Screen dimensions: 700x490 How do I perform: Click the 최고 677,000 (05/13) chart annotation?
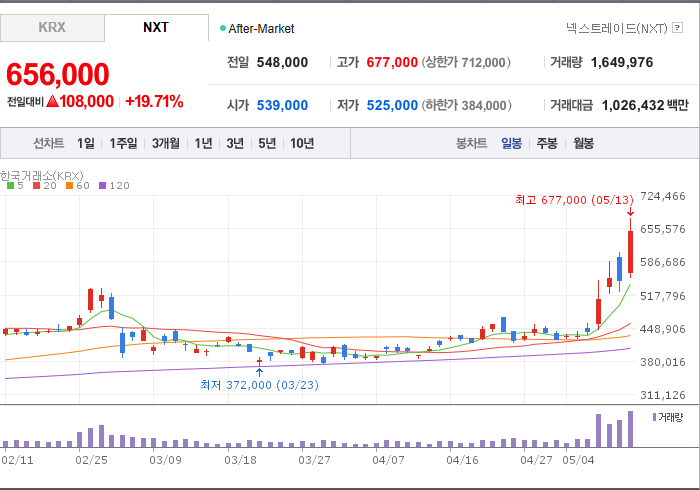pyautogui.click(x=574, y=199)
